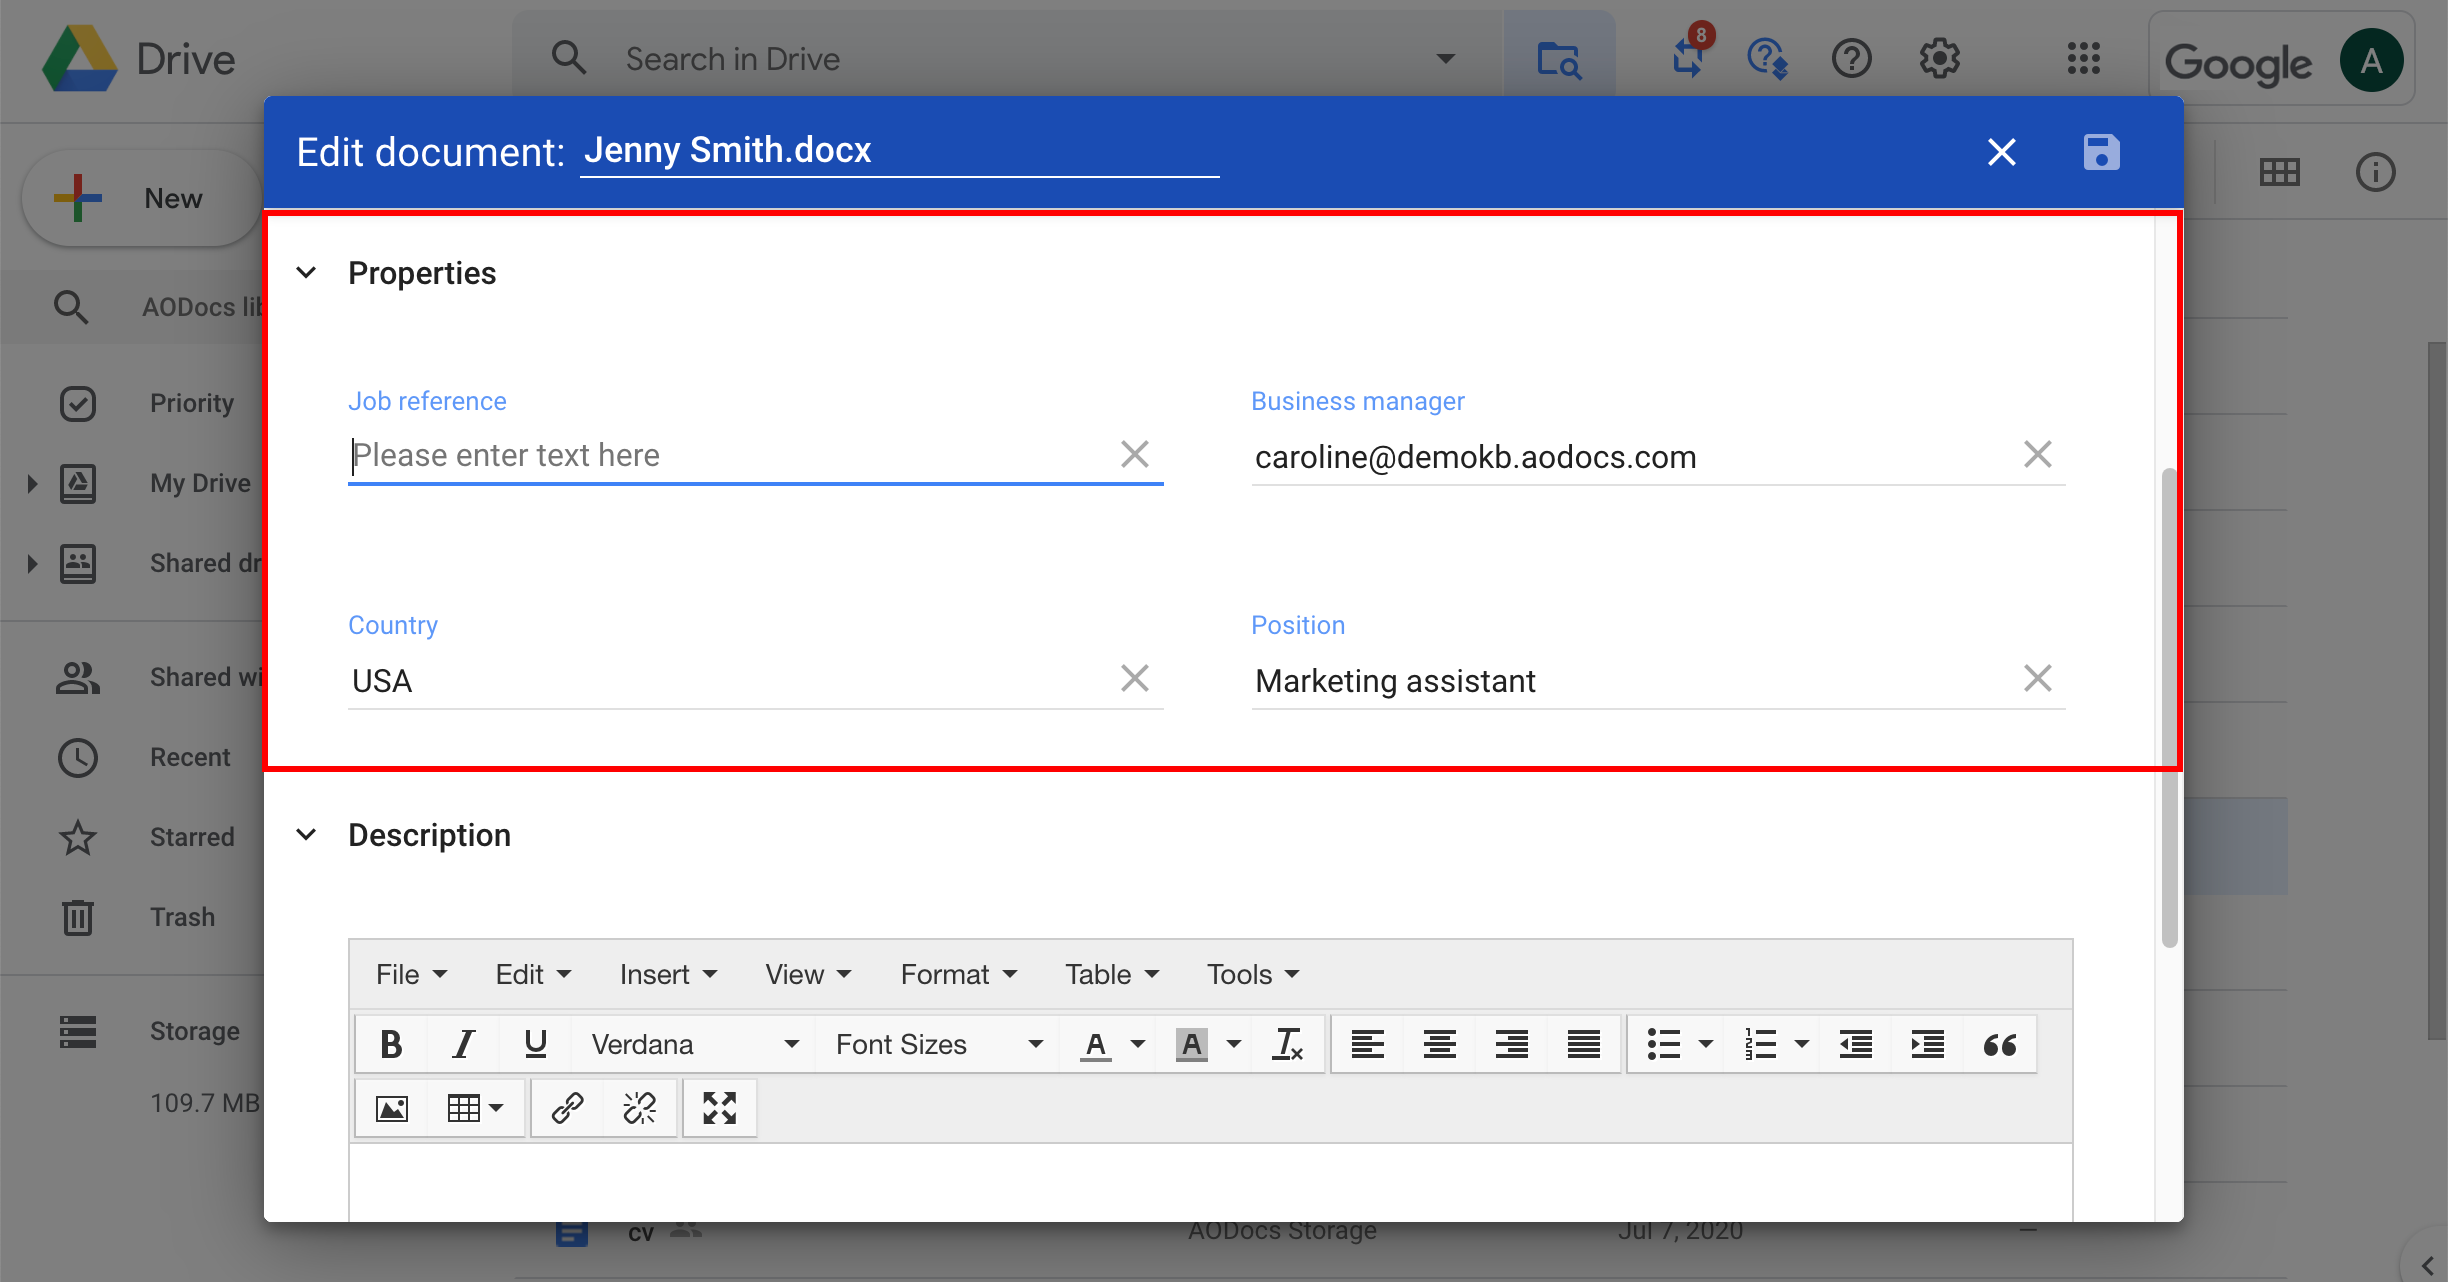
Task: Collapse the Properties section
Action: (x=306, y=272)
